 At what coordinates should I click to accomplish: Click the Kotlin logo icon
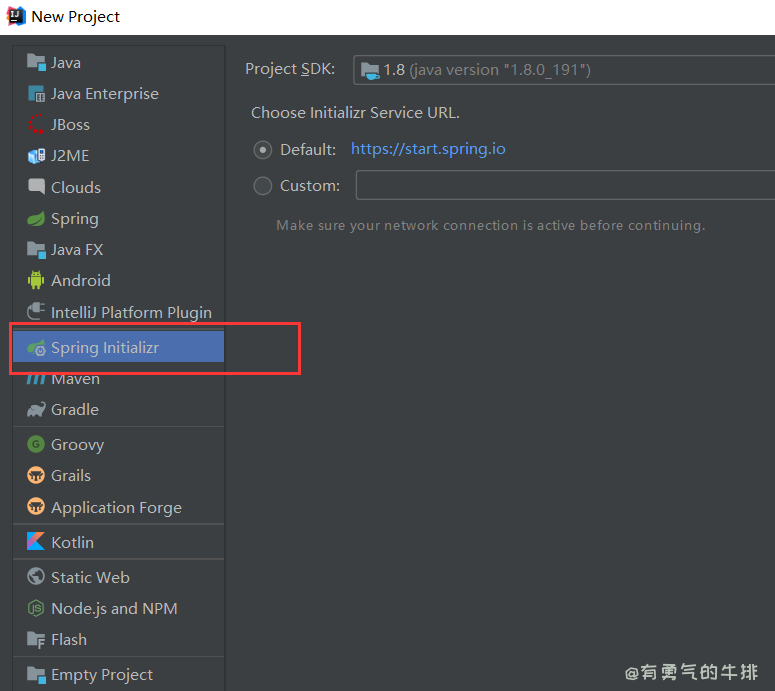tap(36, 542)
